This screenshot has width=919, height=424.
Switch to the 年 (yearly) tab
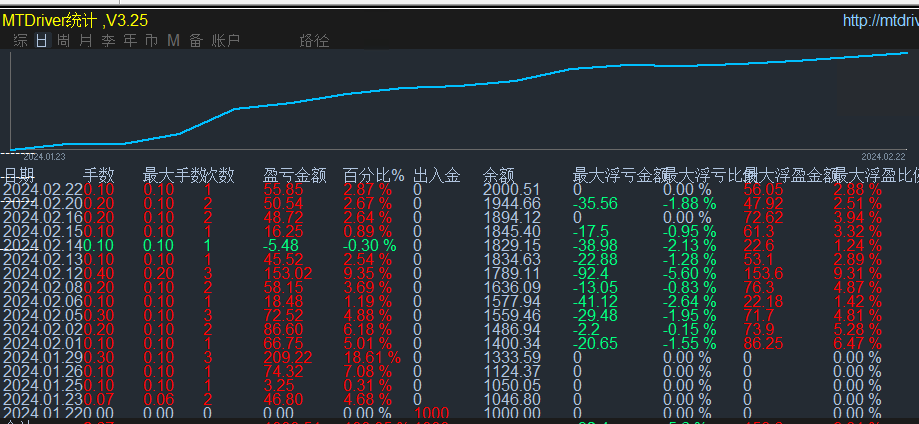pyautogui.click(x=130, y=40)
